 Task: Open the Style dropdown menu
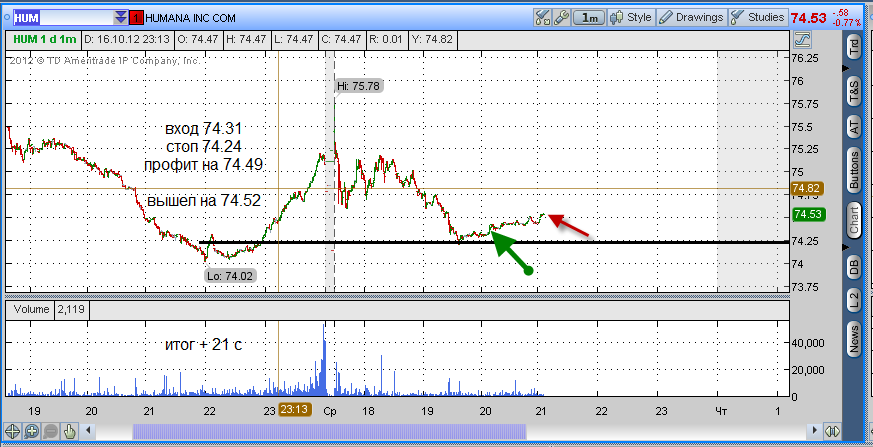tap(631, 18)
